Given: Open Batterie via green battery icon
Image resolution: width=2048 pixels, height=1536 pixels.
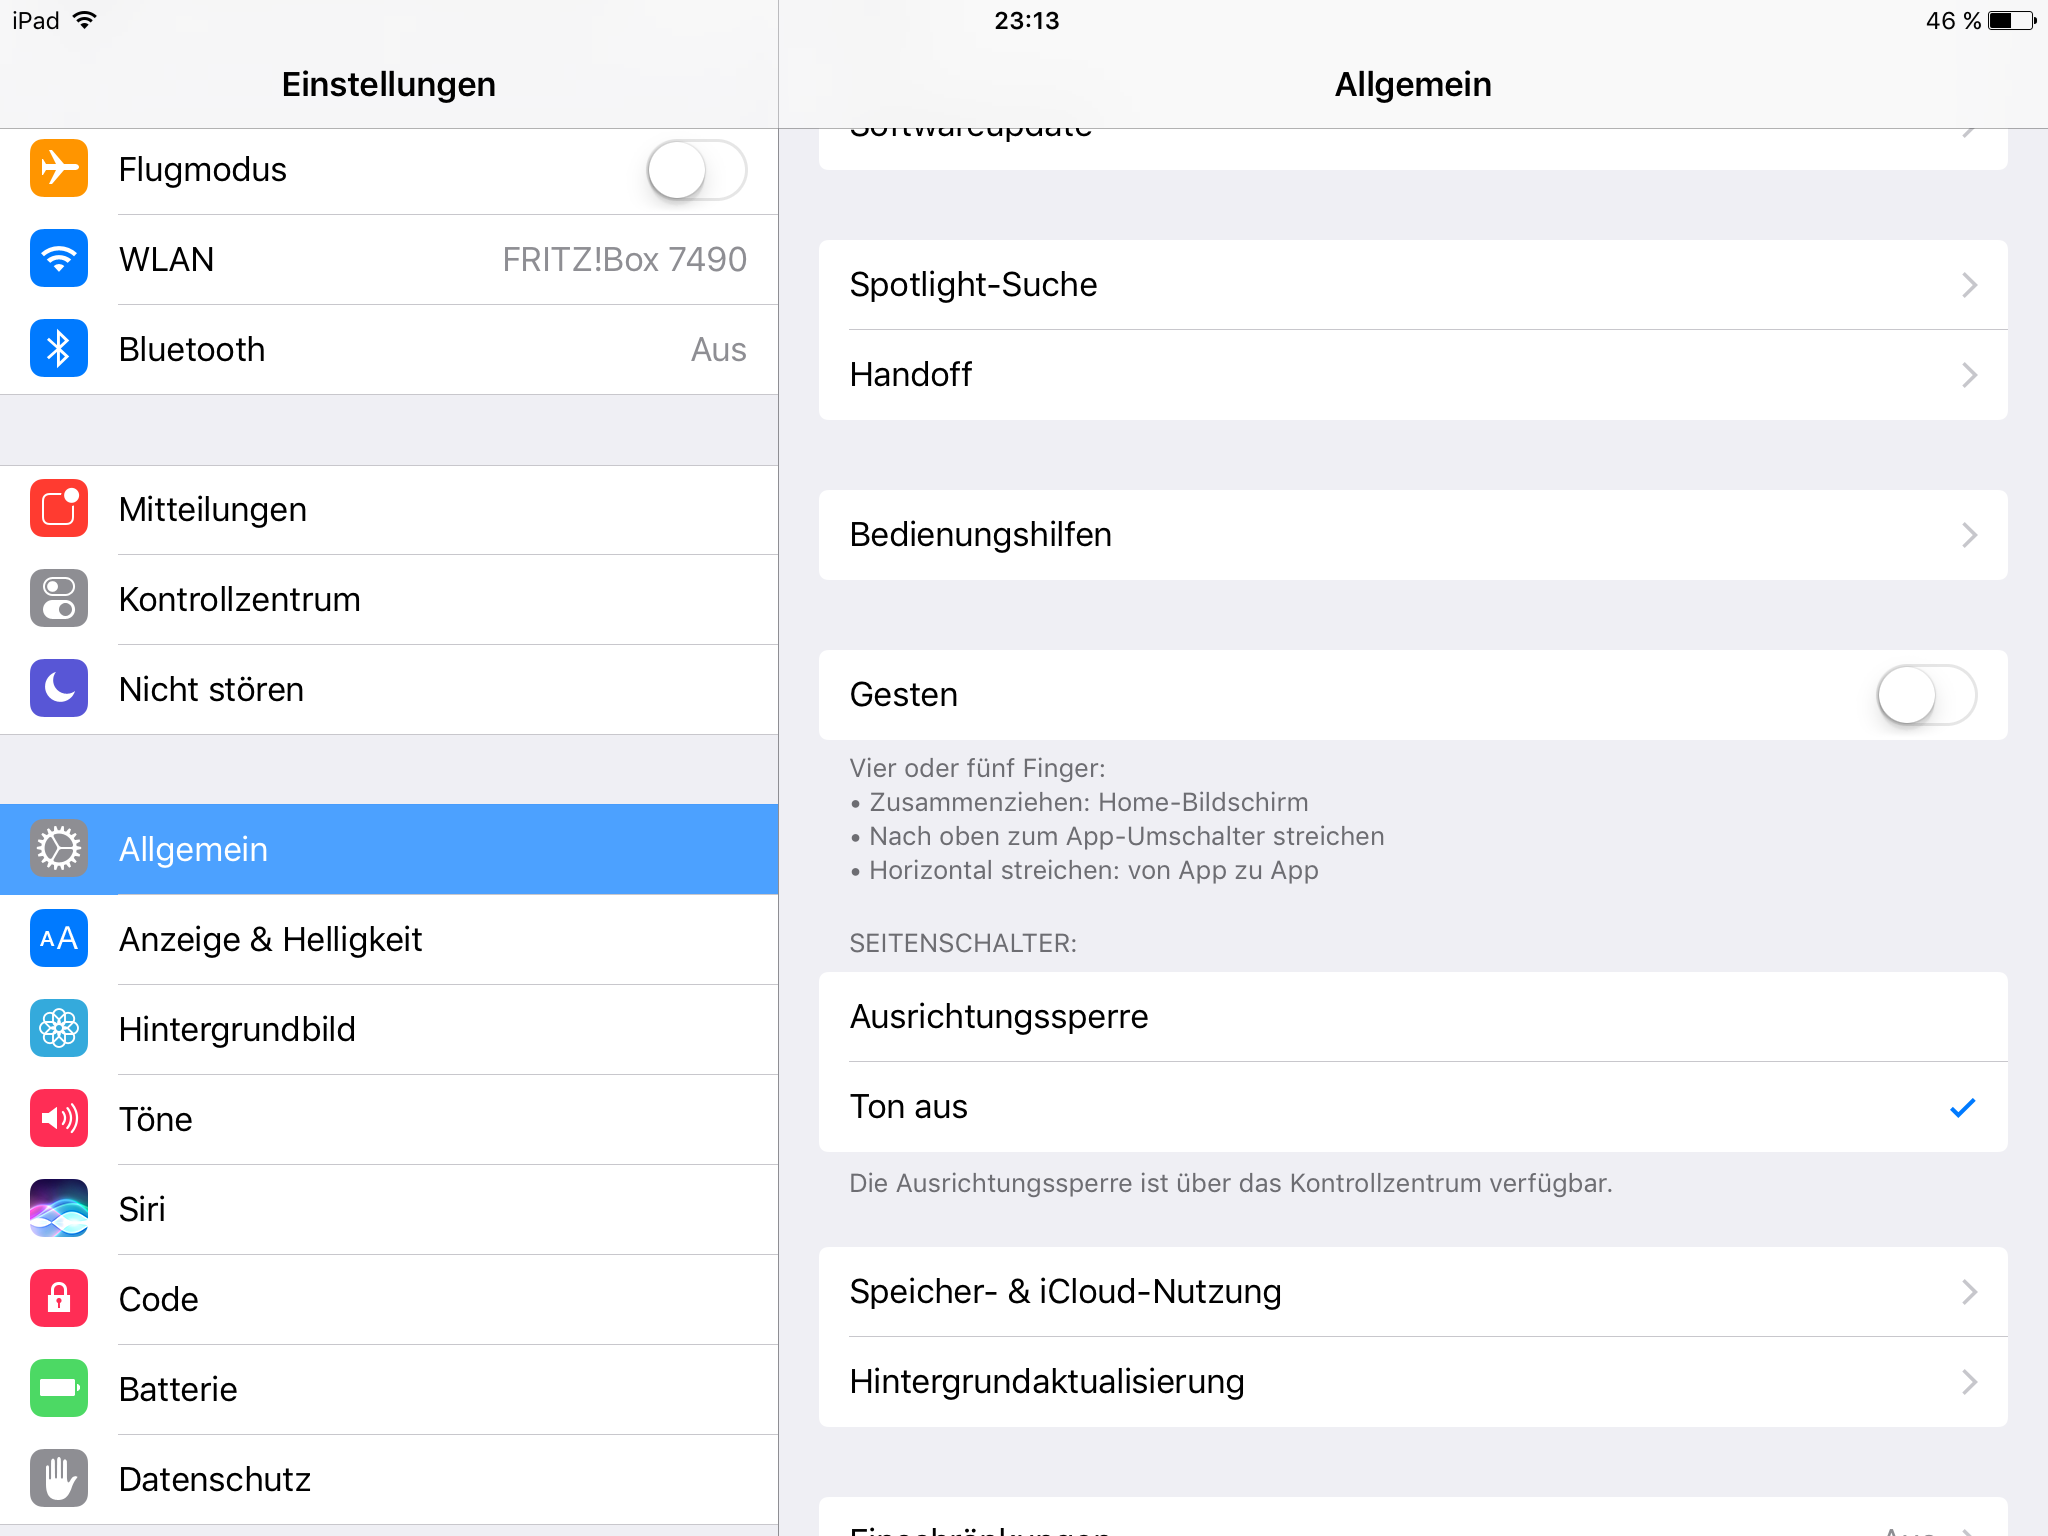Looking at the screenshot, I should tap(59, 1388).
